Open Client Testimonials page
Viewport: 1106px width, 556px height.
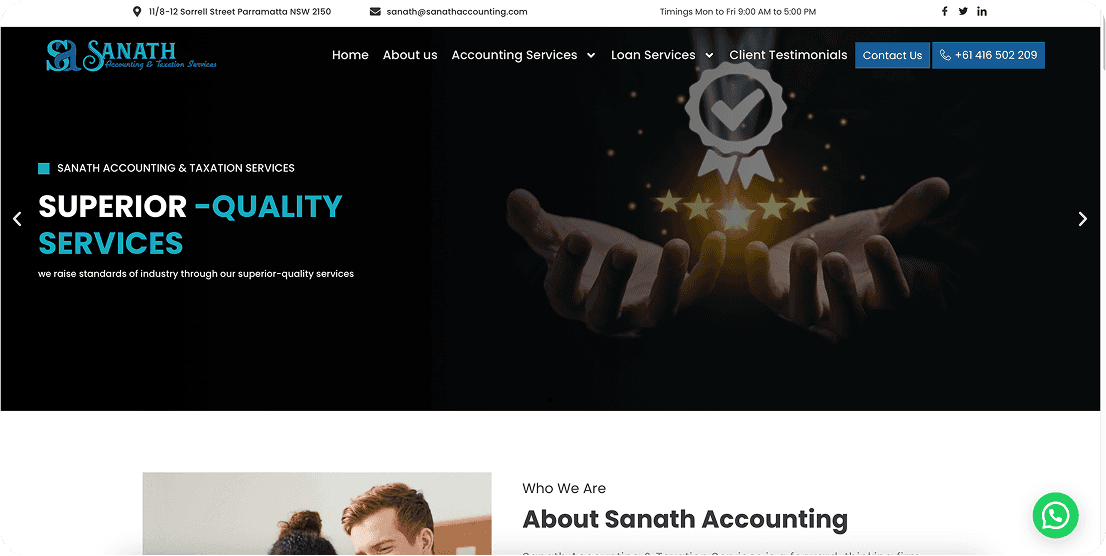788,55
